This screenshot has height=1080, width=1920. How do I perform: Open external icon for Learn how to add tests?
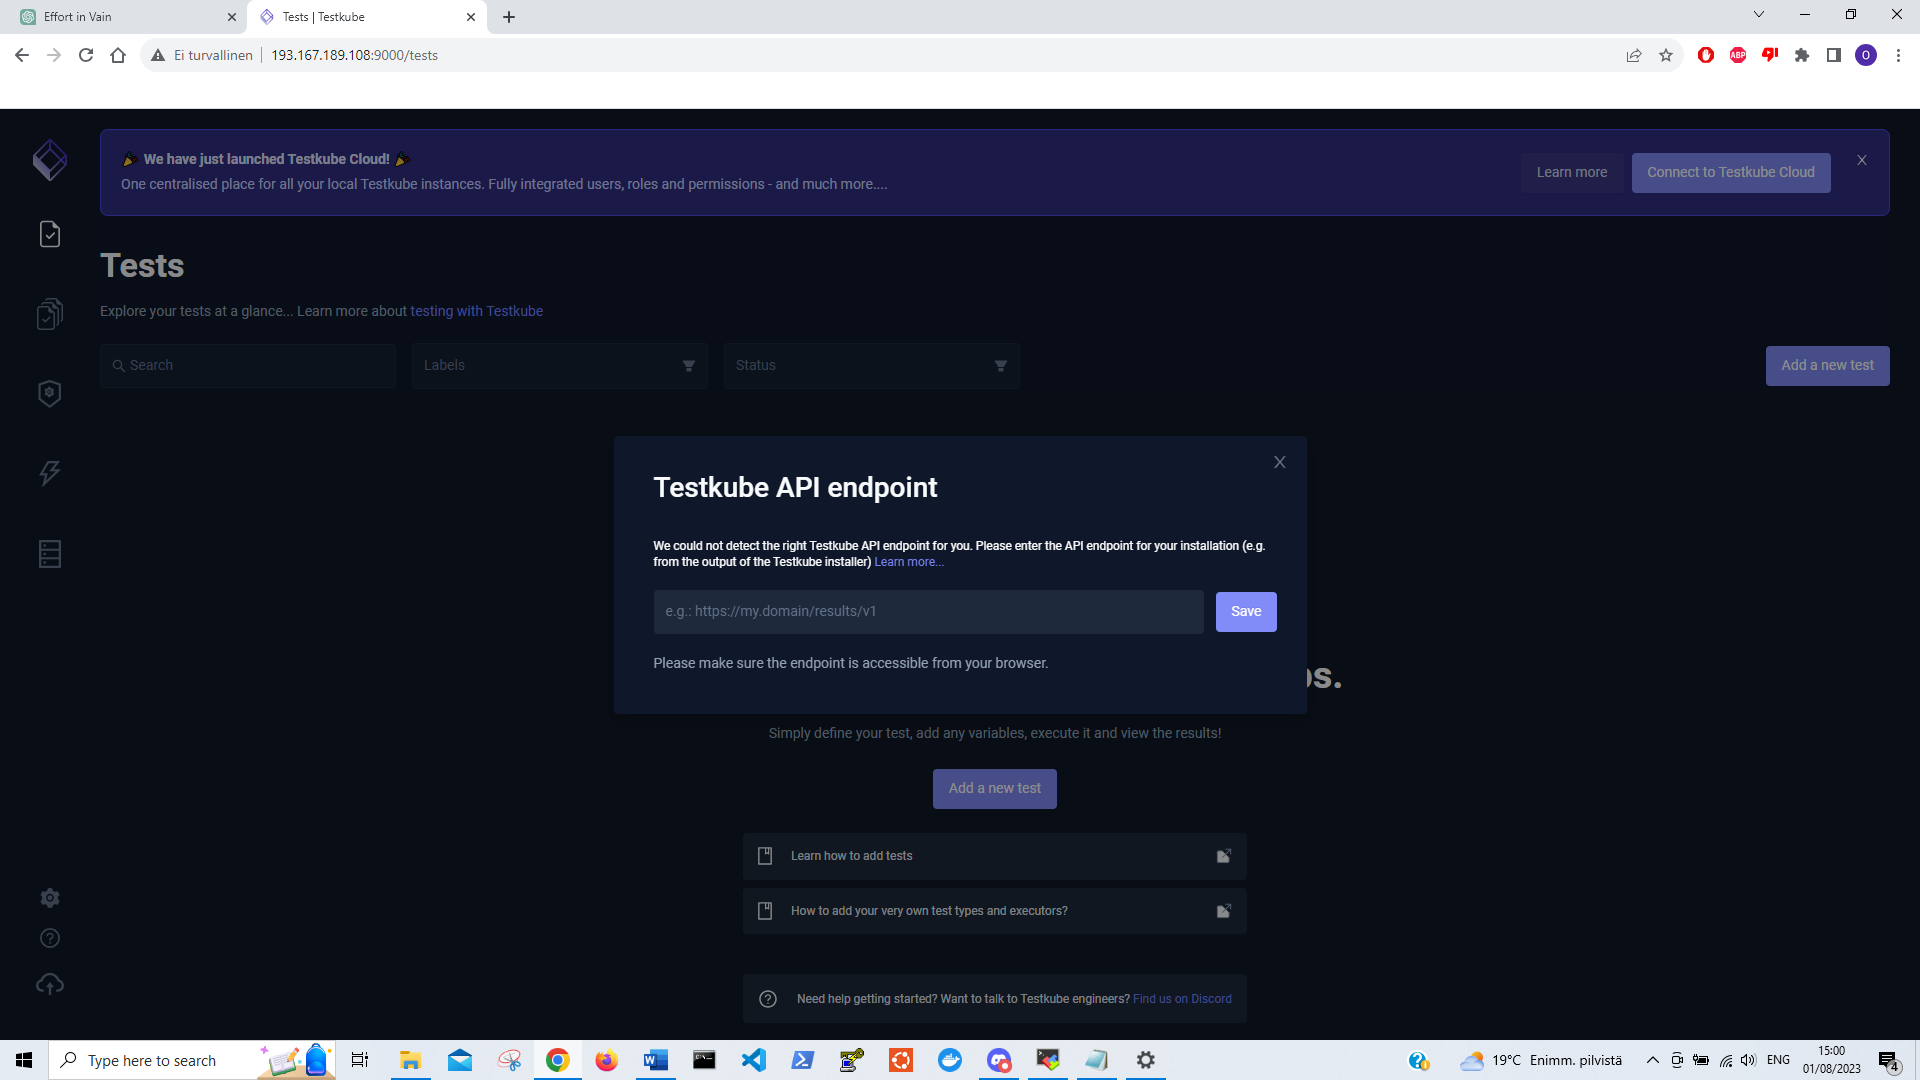pyautogui.click(x=1223, y=857)
